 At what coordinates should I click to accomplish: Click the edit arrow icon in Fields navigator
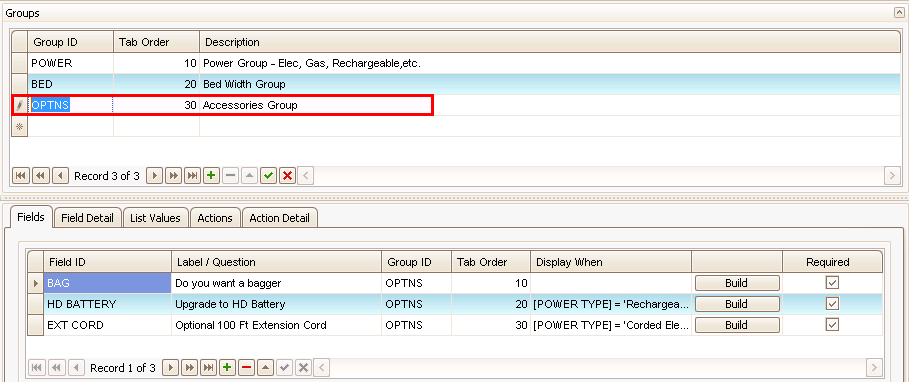pyautogui.click(x=265, y=368)
